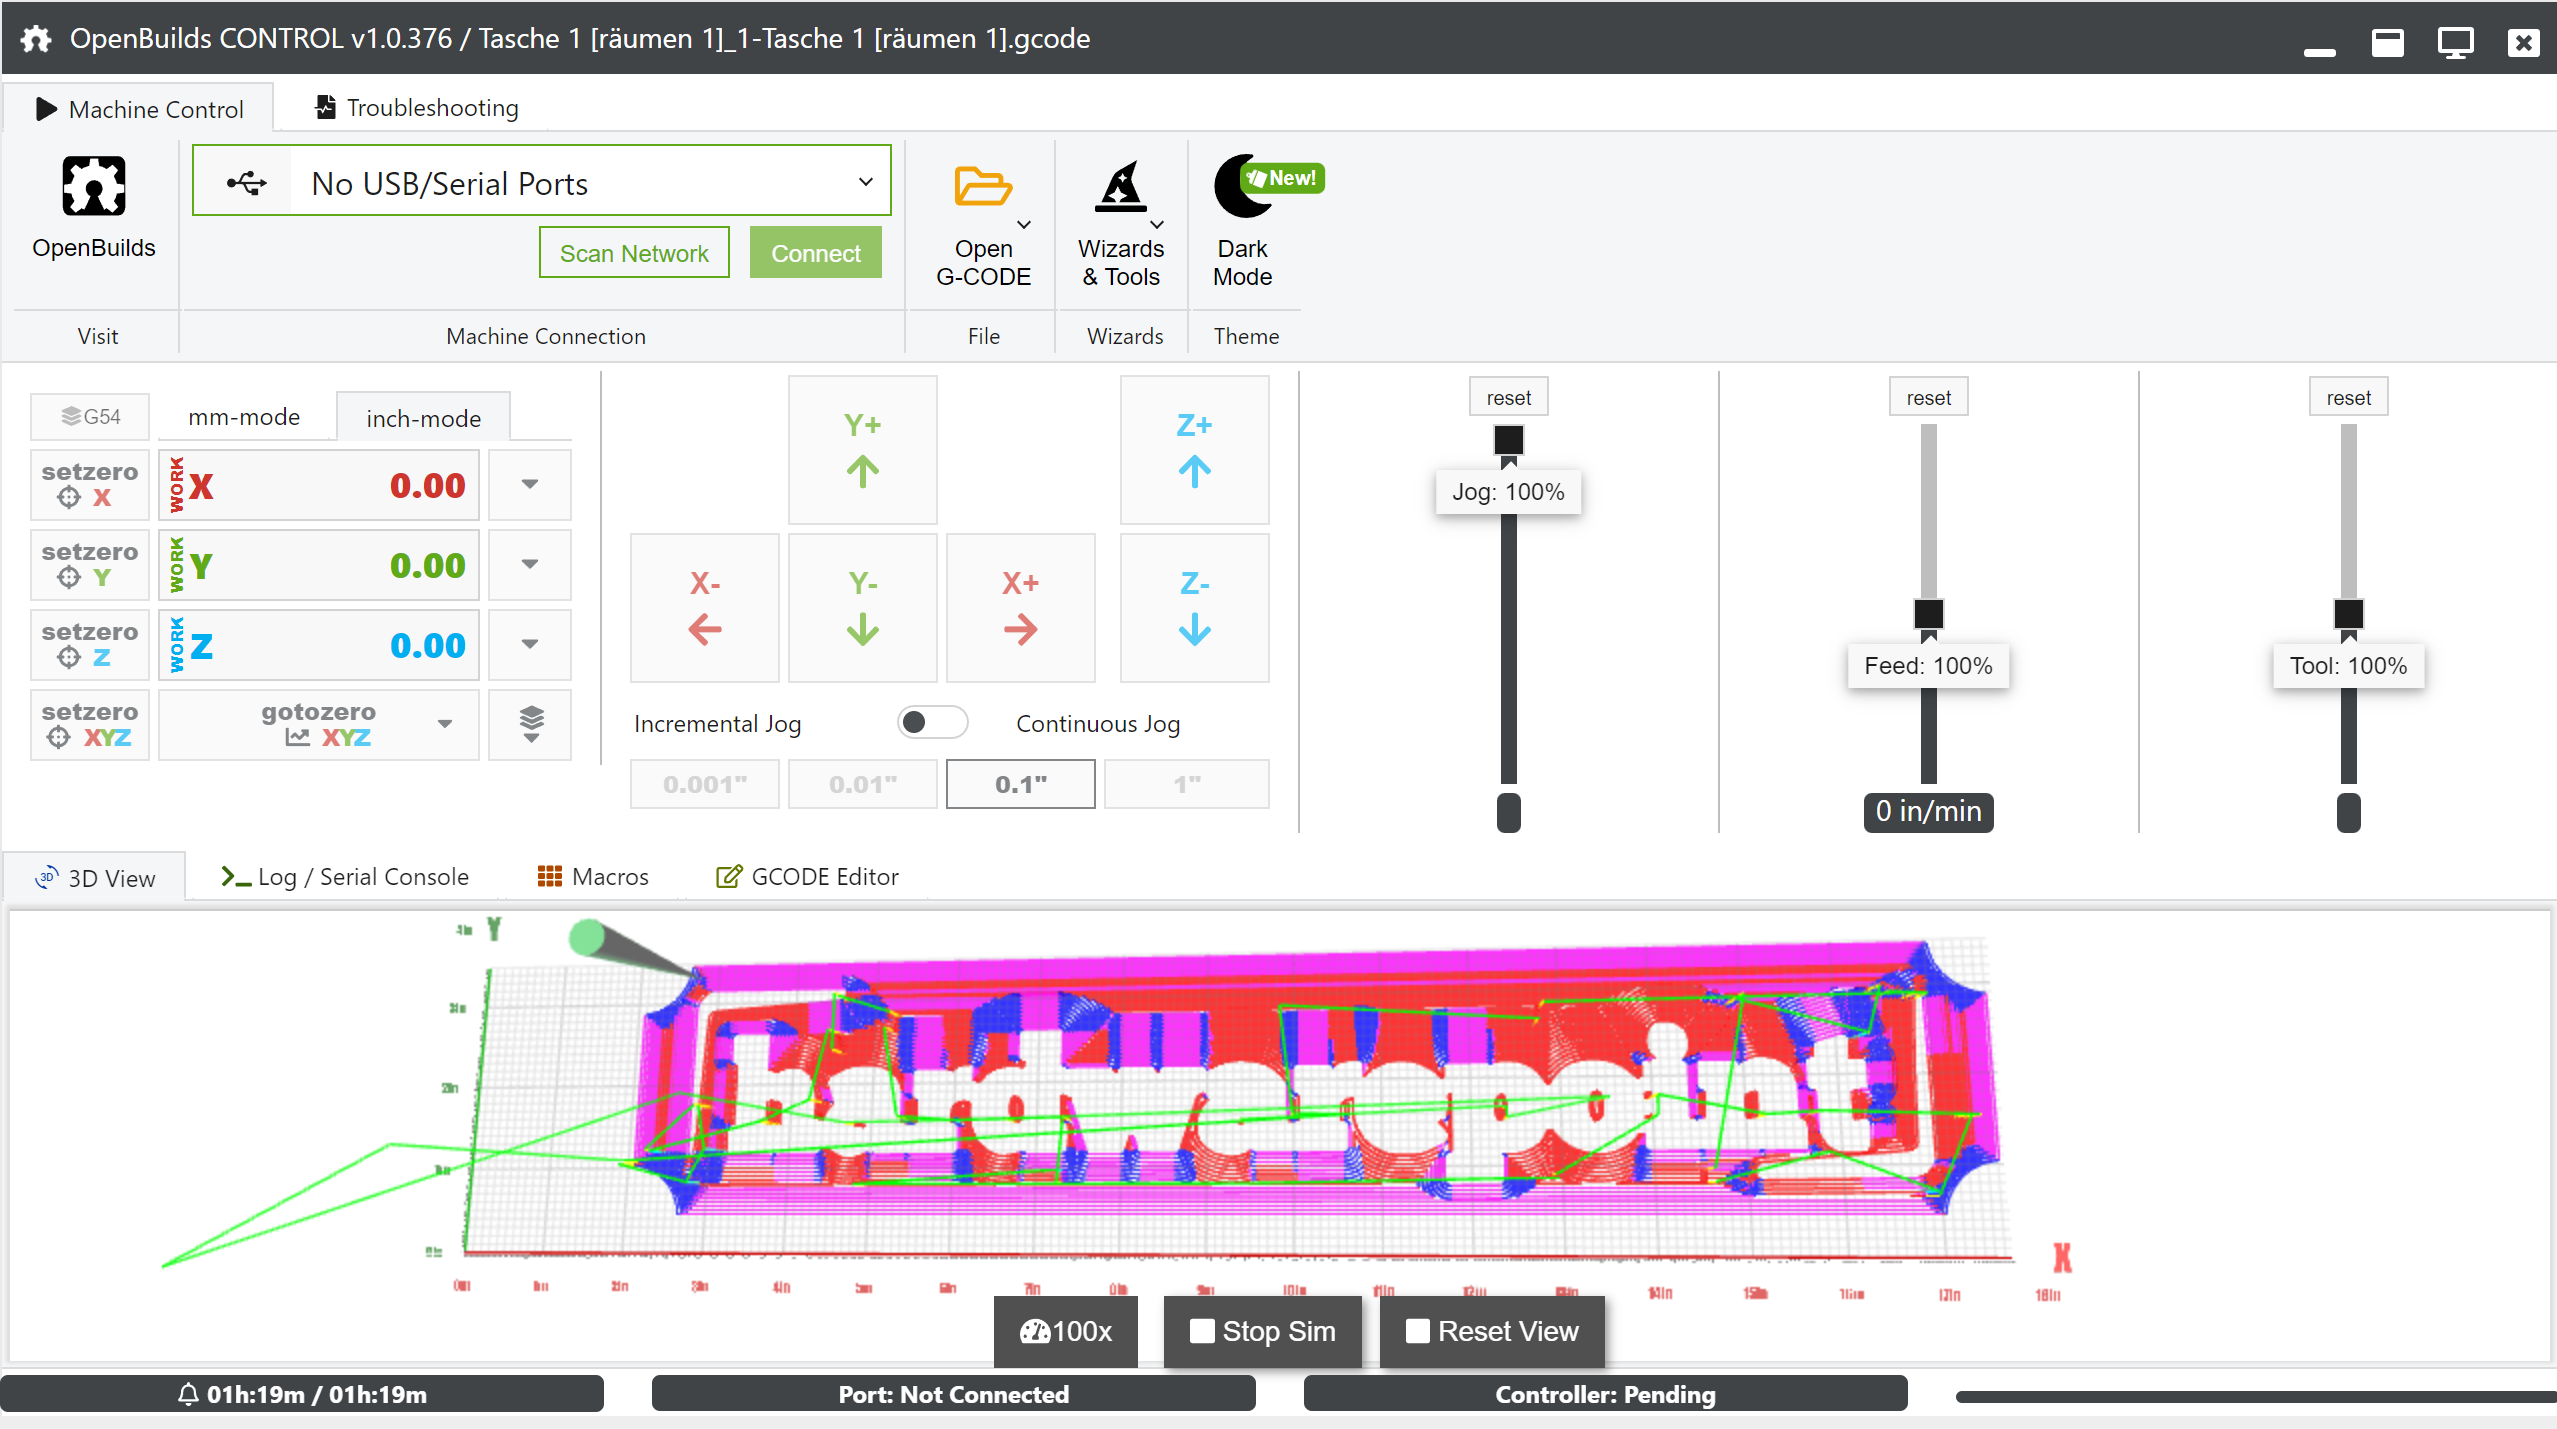Toggle between Incremental and Continuous Jog switch
The height and width of the screenshot is (1429, 2557).
932,722
